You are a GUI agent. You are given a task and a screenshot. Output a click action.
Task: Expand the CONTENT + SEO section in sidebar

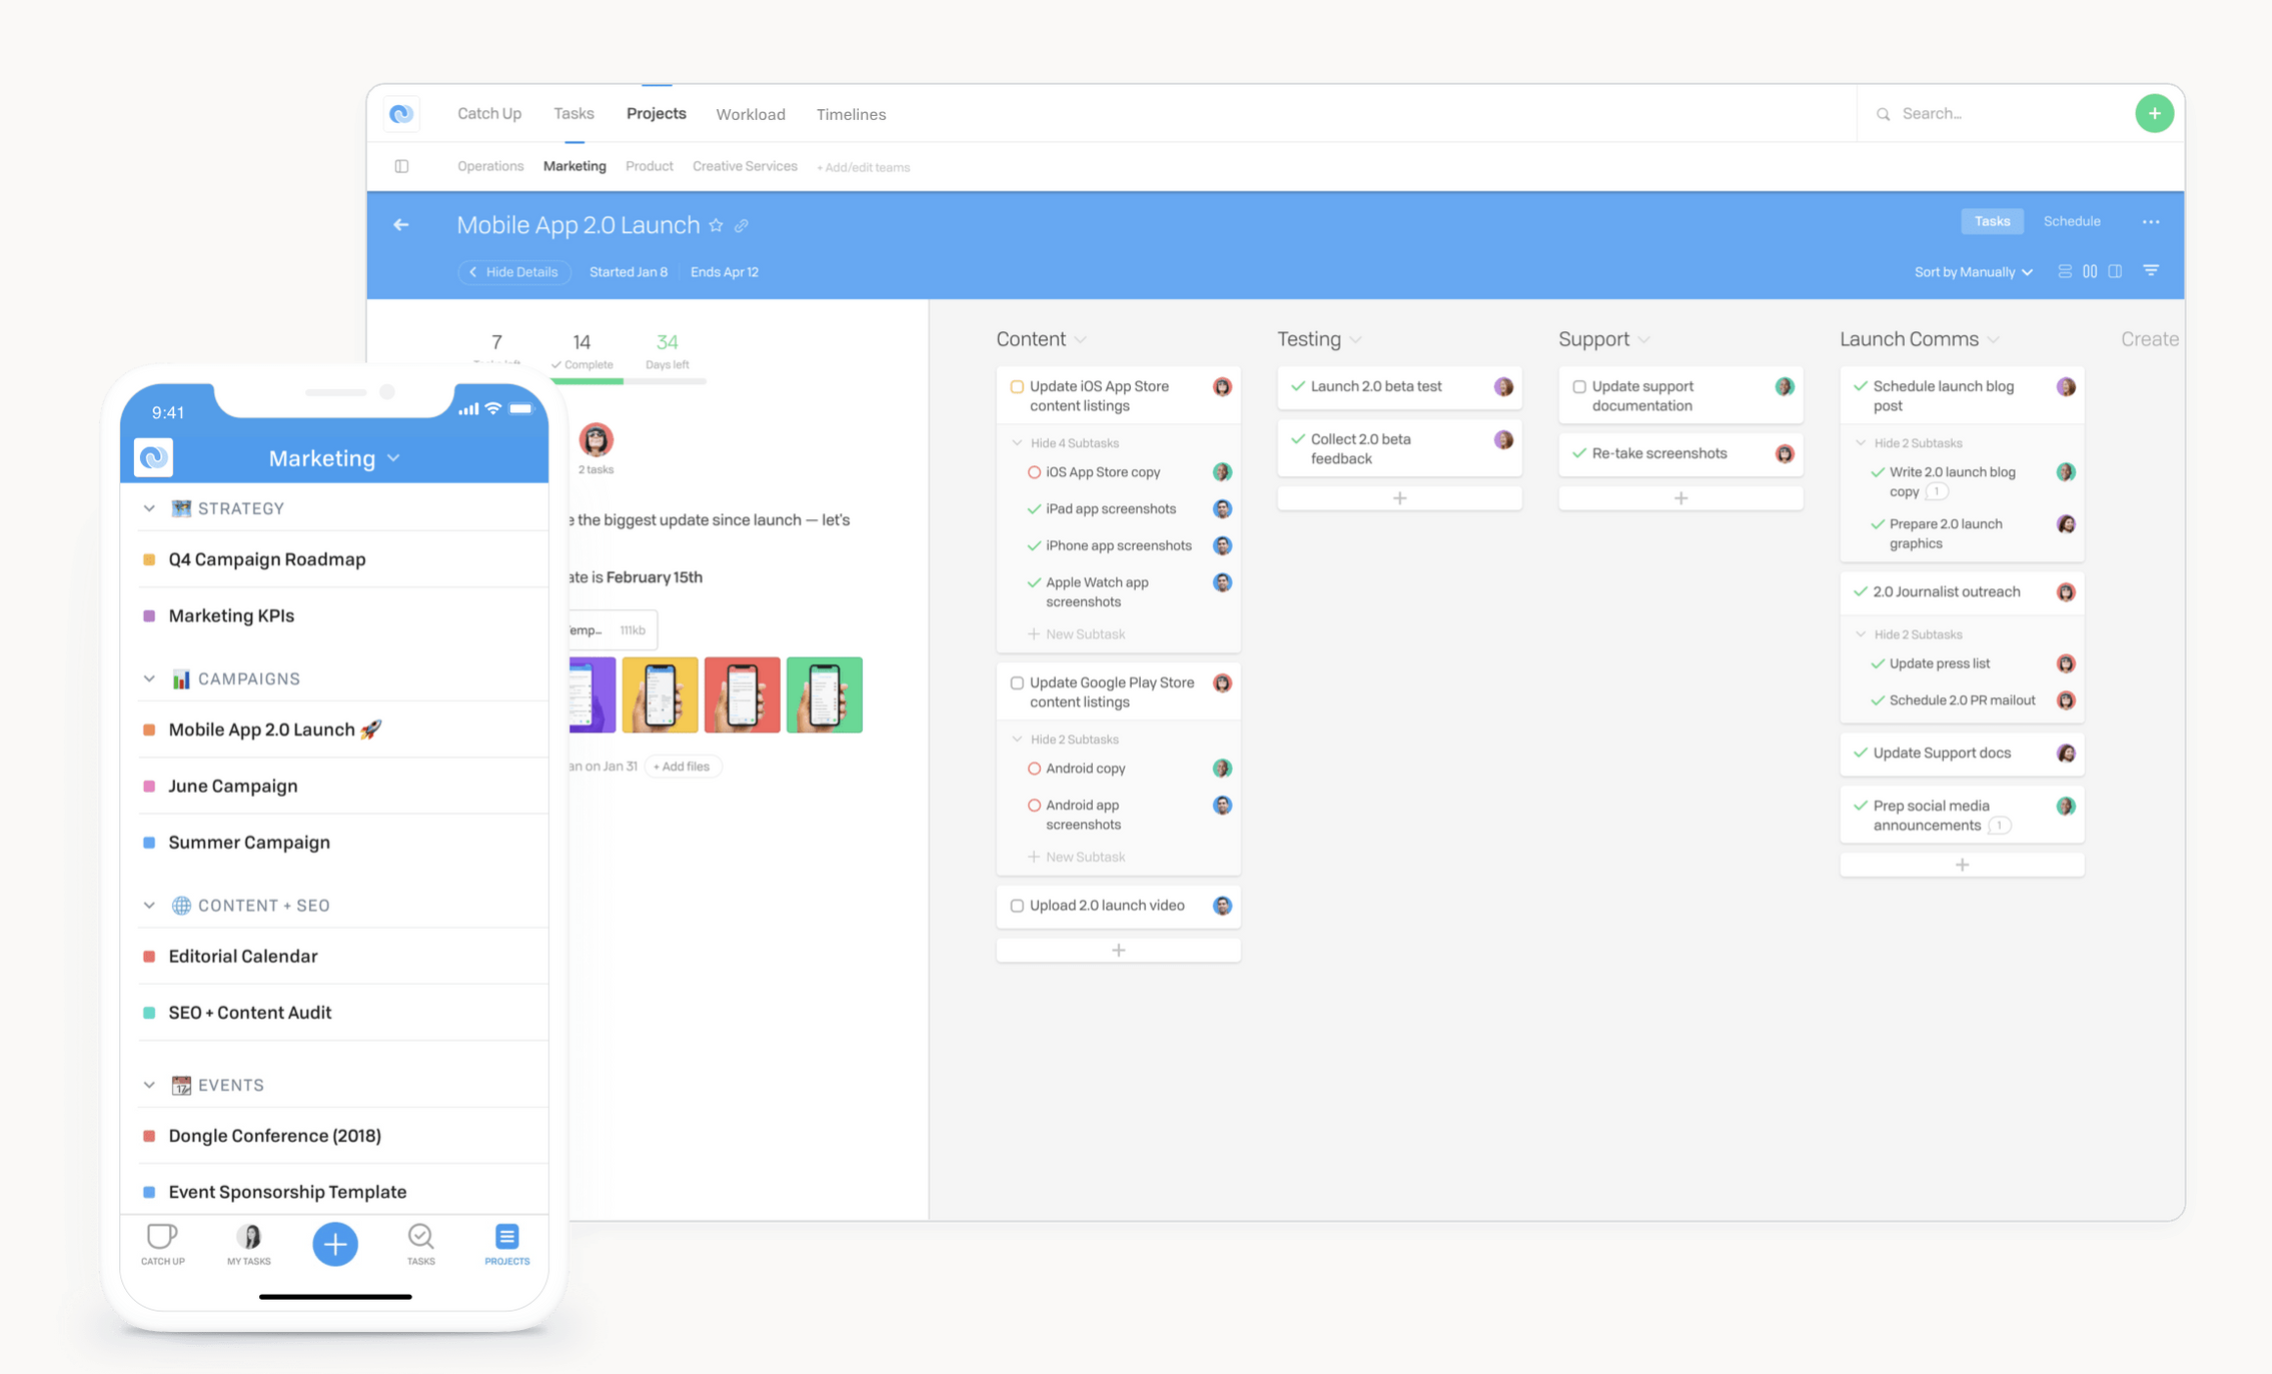point(149,905)
